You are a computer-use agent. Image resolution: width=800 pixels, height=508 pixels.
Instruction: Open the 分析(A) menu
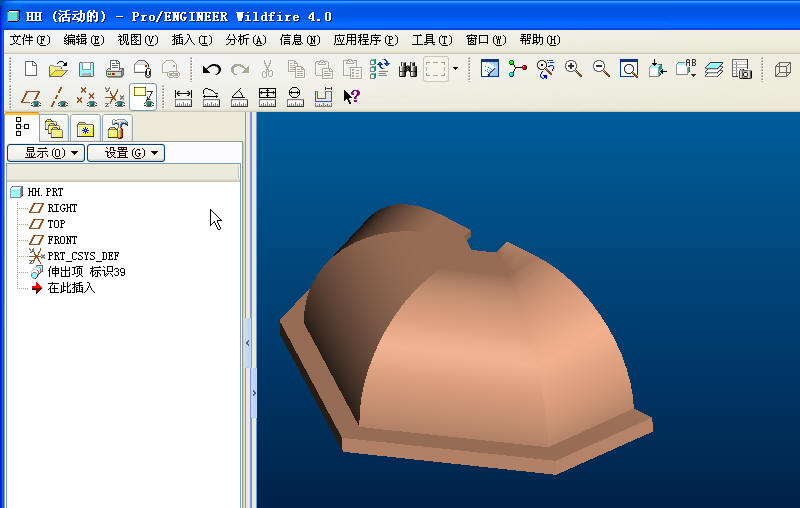point(246,40)
